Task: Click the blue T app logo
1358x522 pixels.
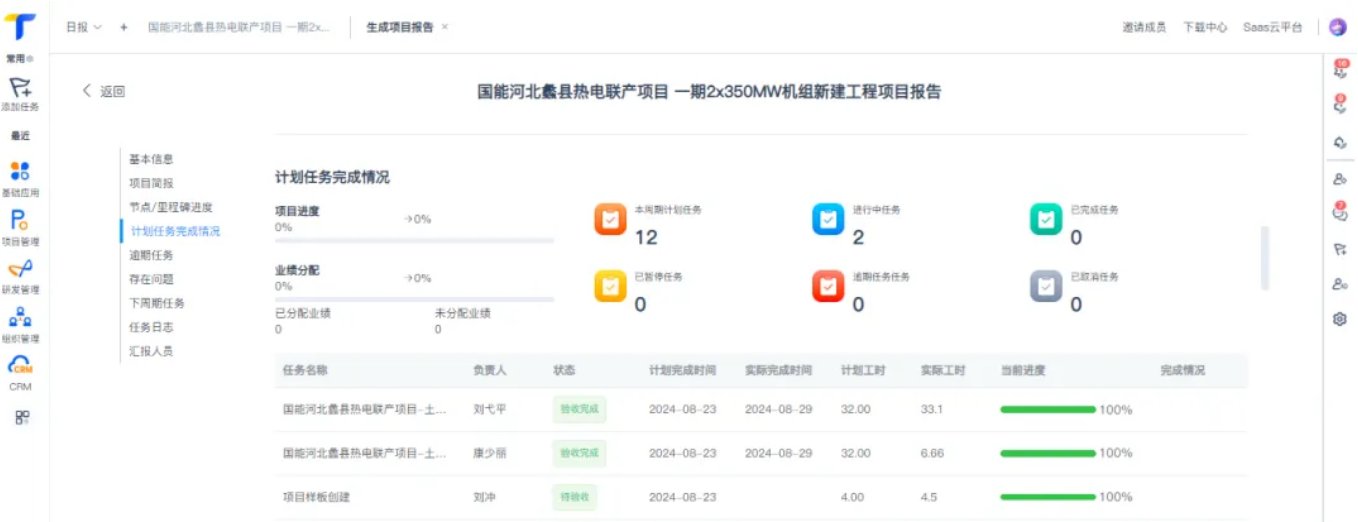Action: tap(21, 27)
